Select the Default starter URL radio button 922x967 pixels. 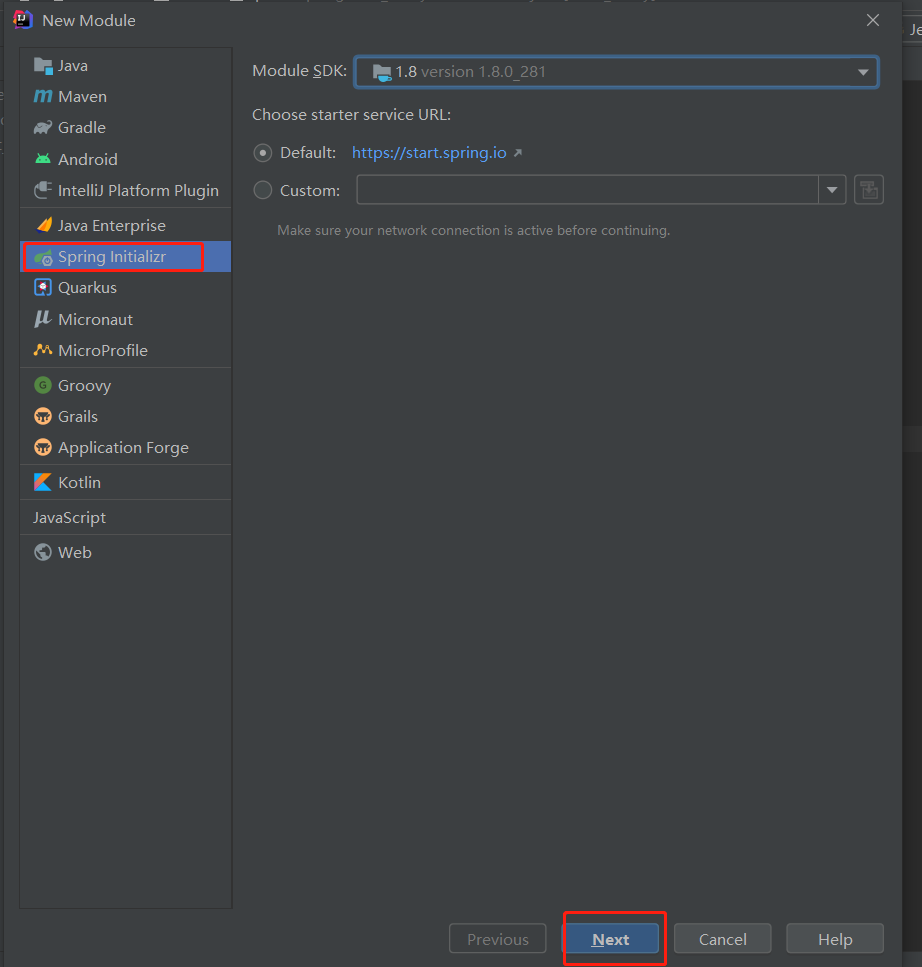(x=263, y=152)
